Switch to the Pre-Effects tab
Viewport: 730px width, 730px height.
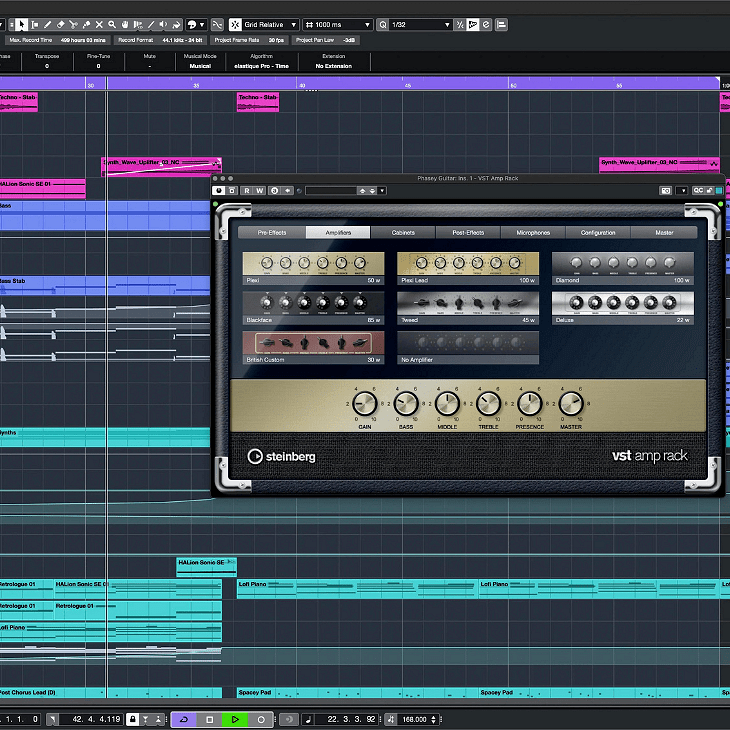click(x=272, y=232)
